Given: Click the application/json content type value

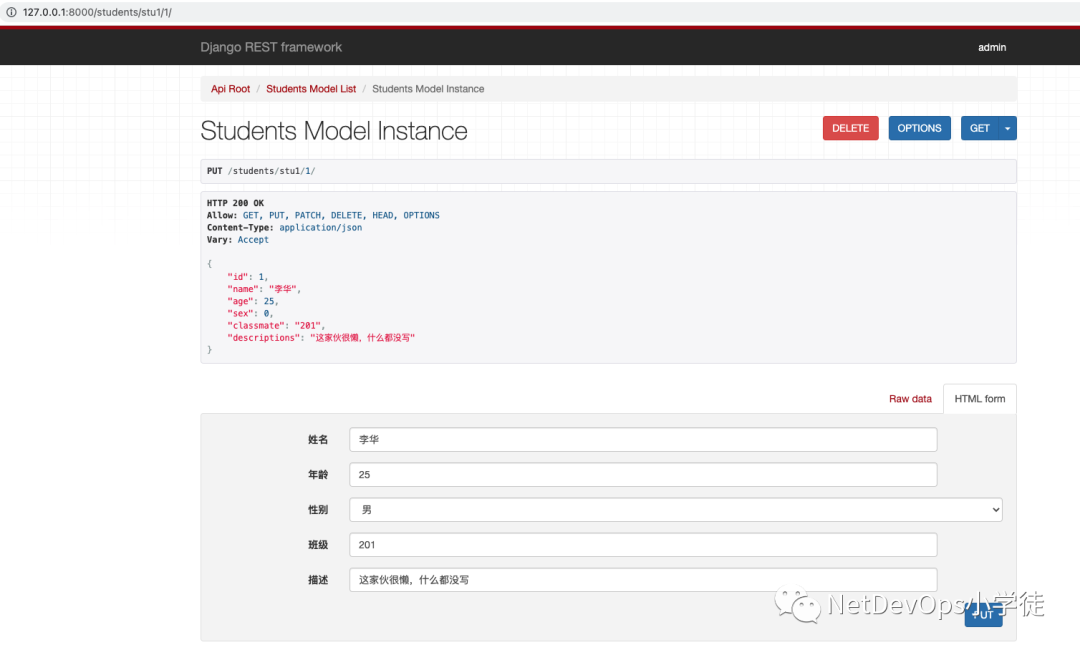Looking at the screenshot, I should [320, 227].
